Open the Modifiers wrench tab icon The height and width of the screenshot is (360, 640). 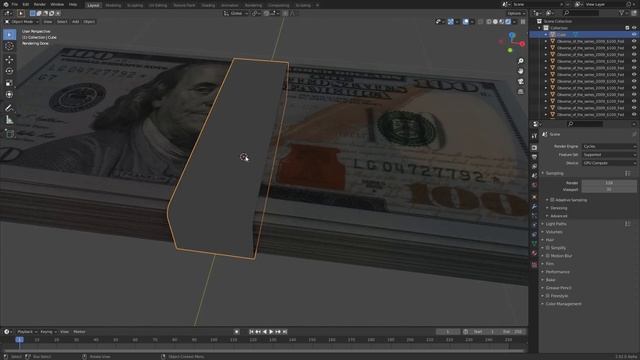click(534, 207)
